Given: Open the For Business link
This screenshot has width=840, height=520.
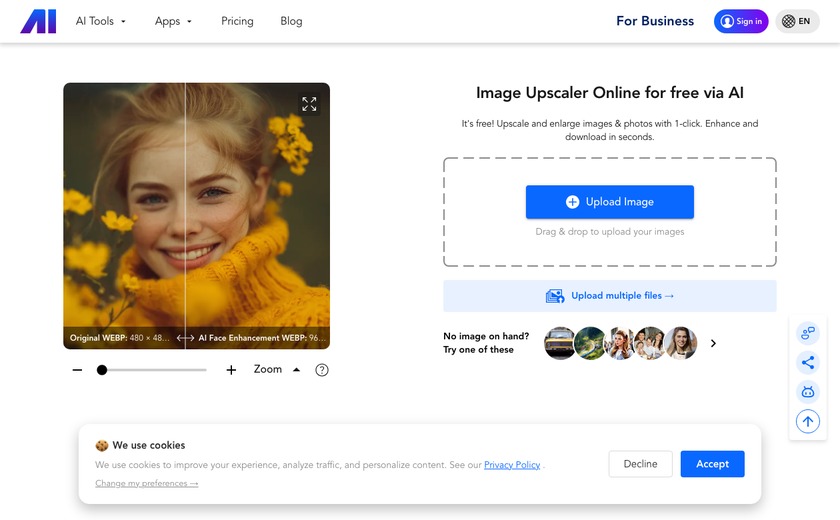Looking at the screenshot, I should (655, 21).
